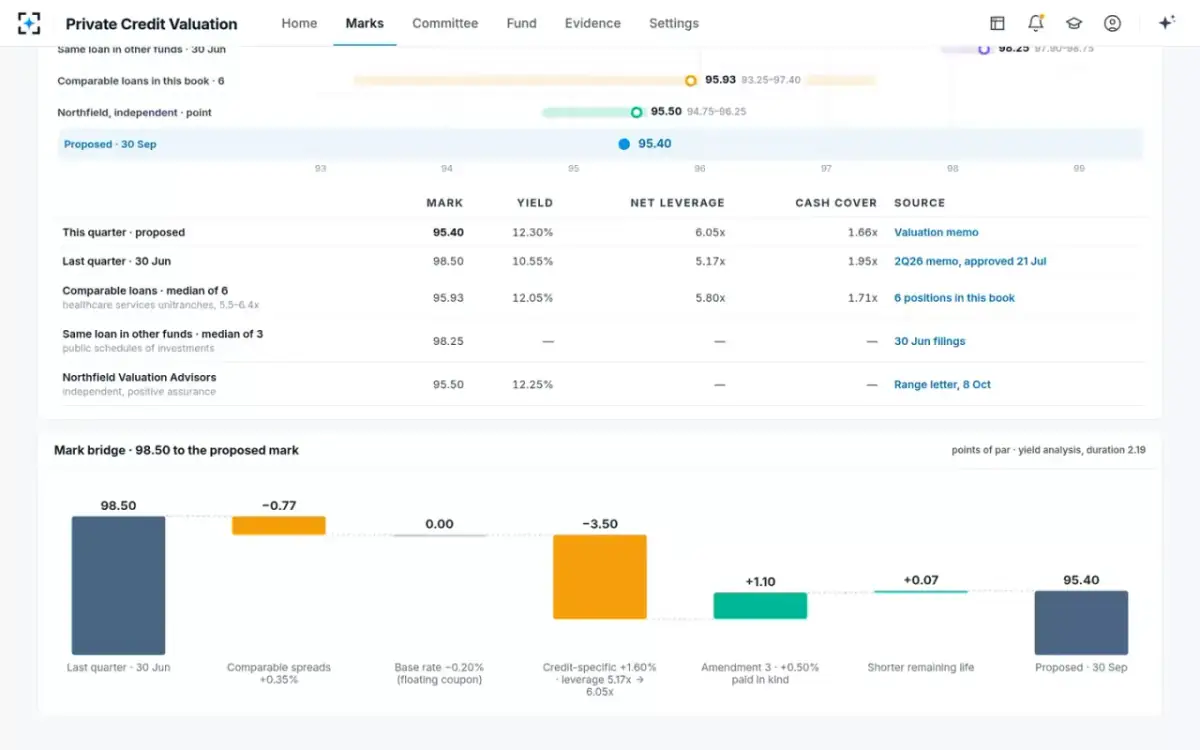The image size is (1200, 750).
Task: Open the user account profile icon
Action: (x=1112, y=23)
